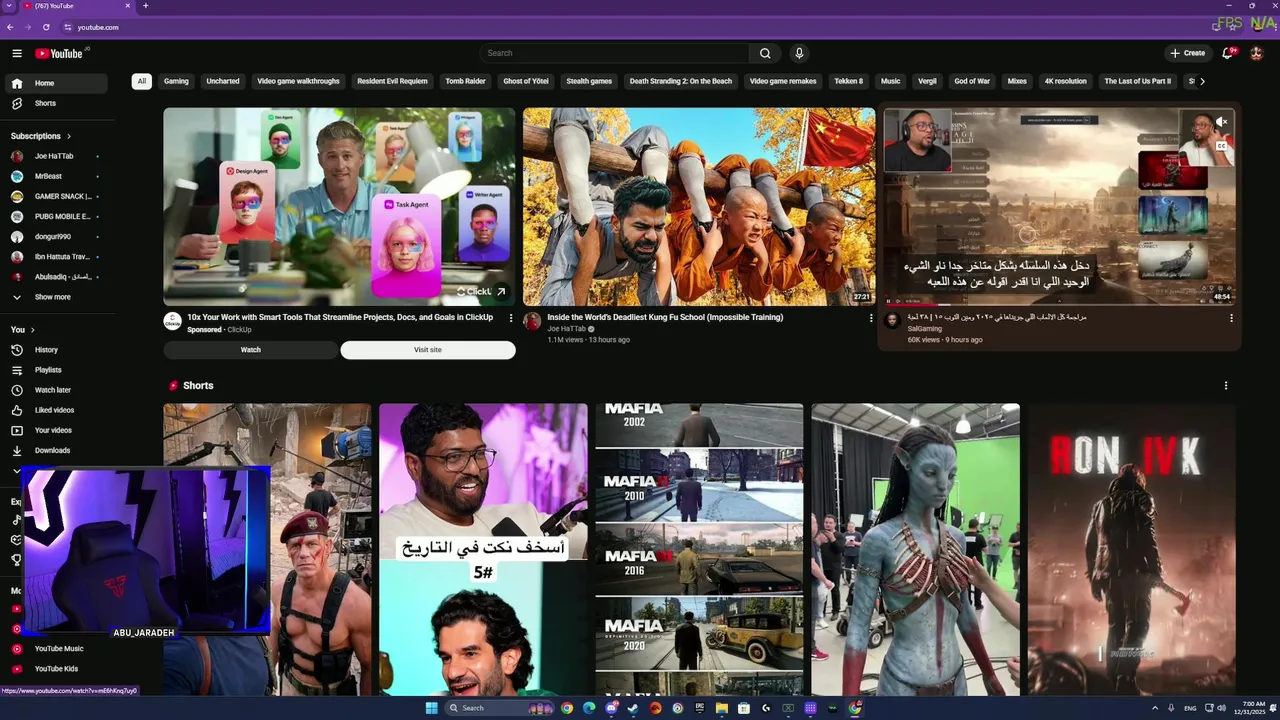Click the browser back arrow
The height and width of the screenshot is (720, 1280).
(10, 27)
